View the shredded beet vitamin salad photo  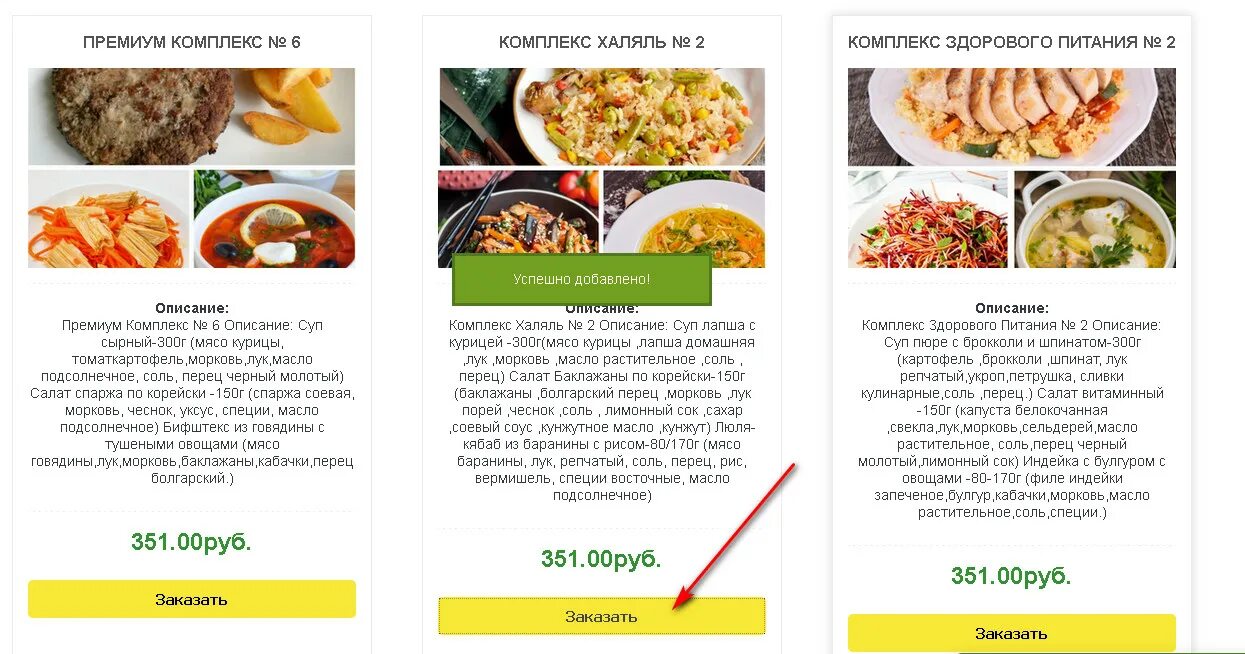928,219
